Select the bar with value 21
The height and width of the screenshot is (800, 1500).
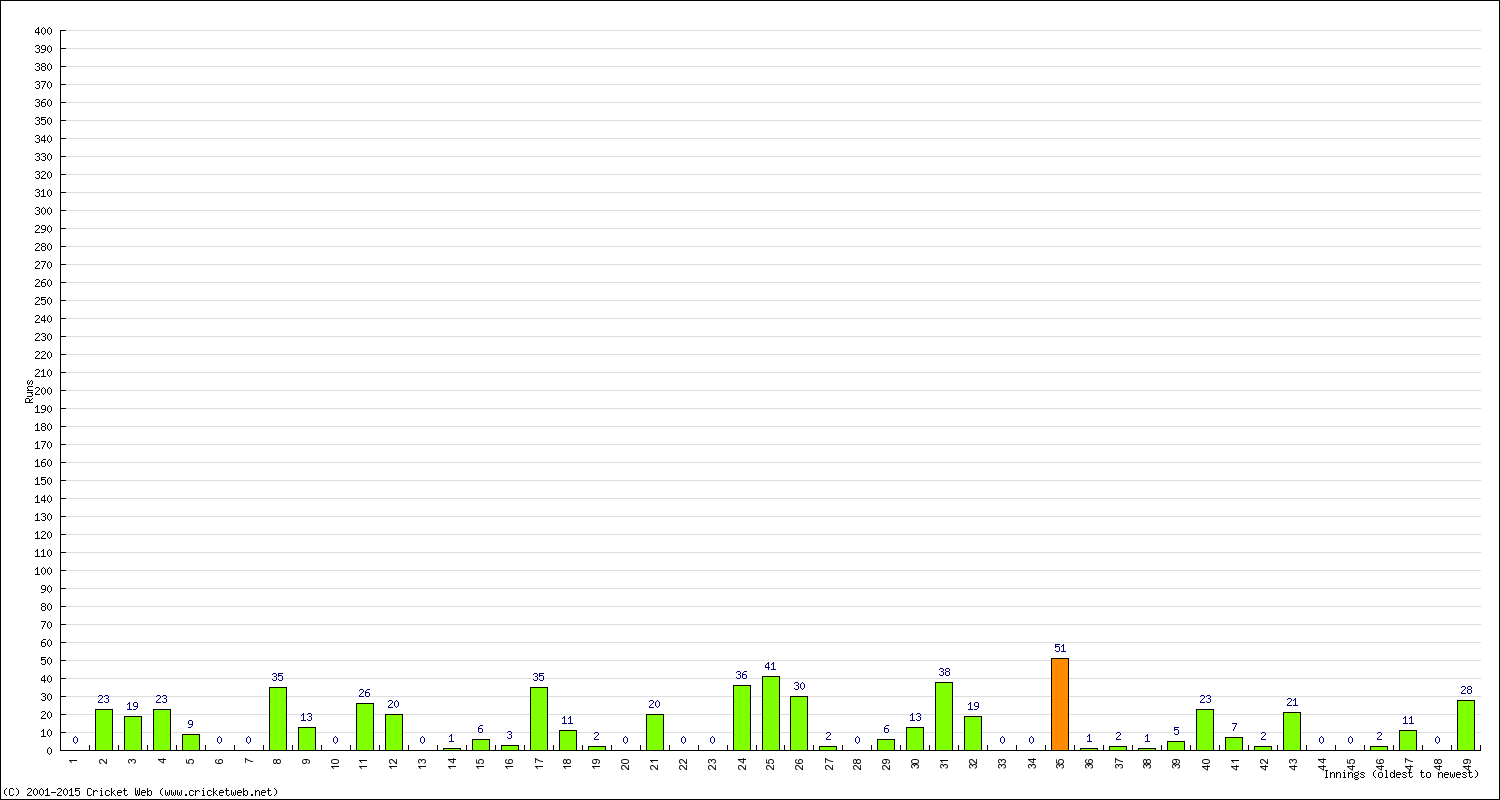1292,731
